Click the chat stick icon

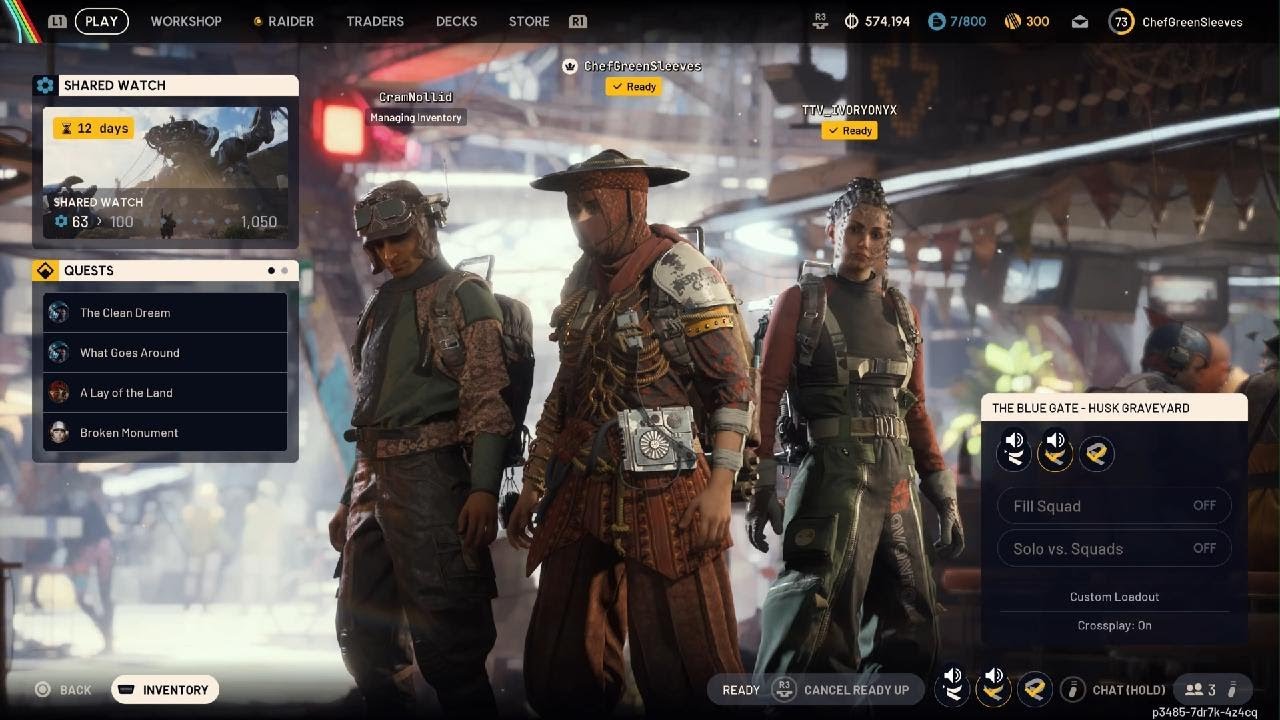[1073, 689]
